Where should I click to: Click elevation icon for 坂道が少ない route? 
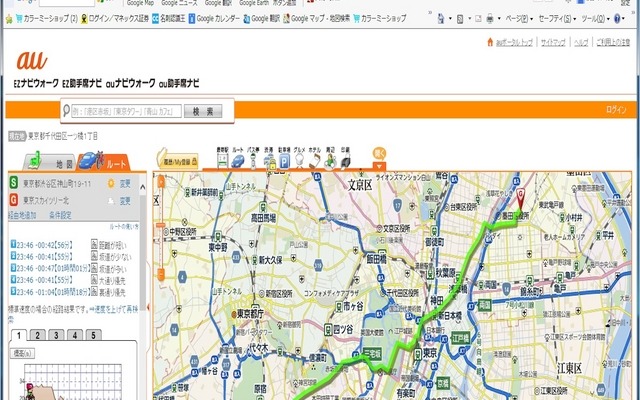[x=94, y=256]
